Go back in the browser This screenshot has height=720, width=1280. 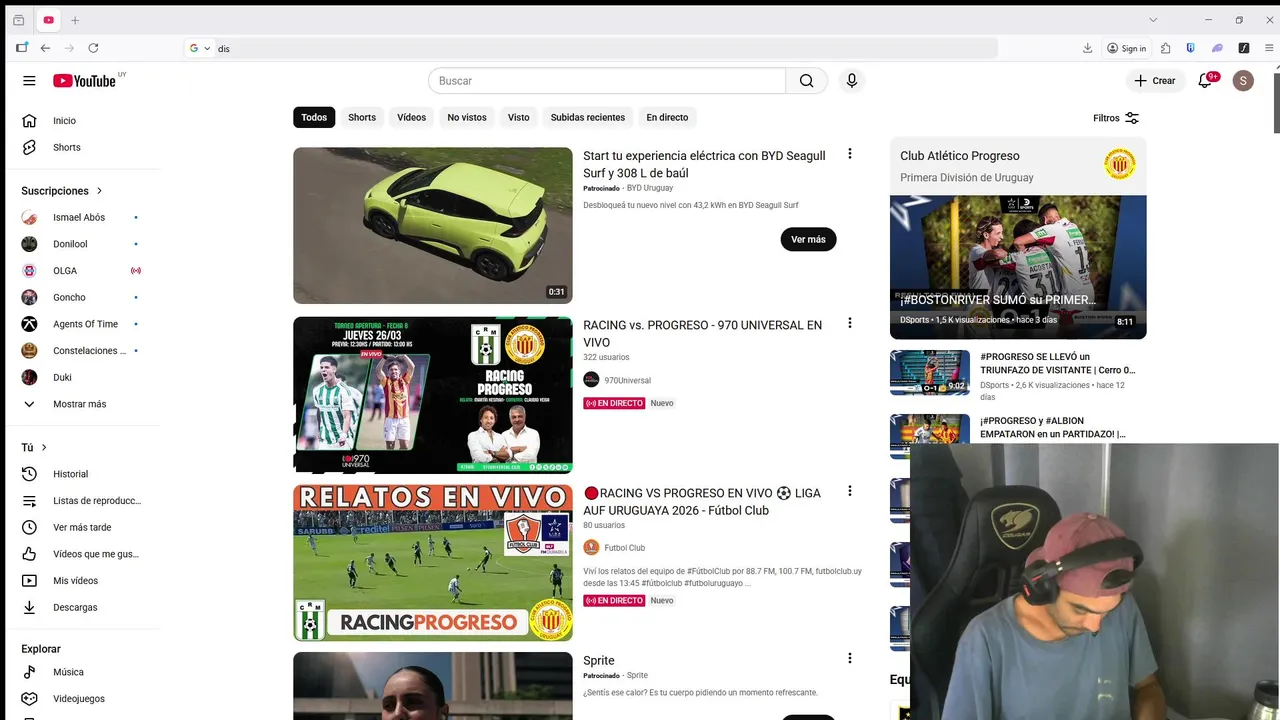click(x=45, y=48)
